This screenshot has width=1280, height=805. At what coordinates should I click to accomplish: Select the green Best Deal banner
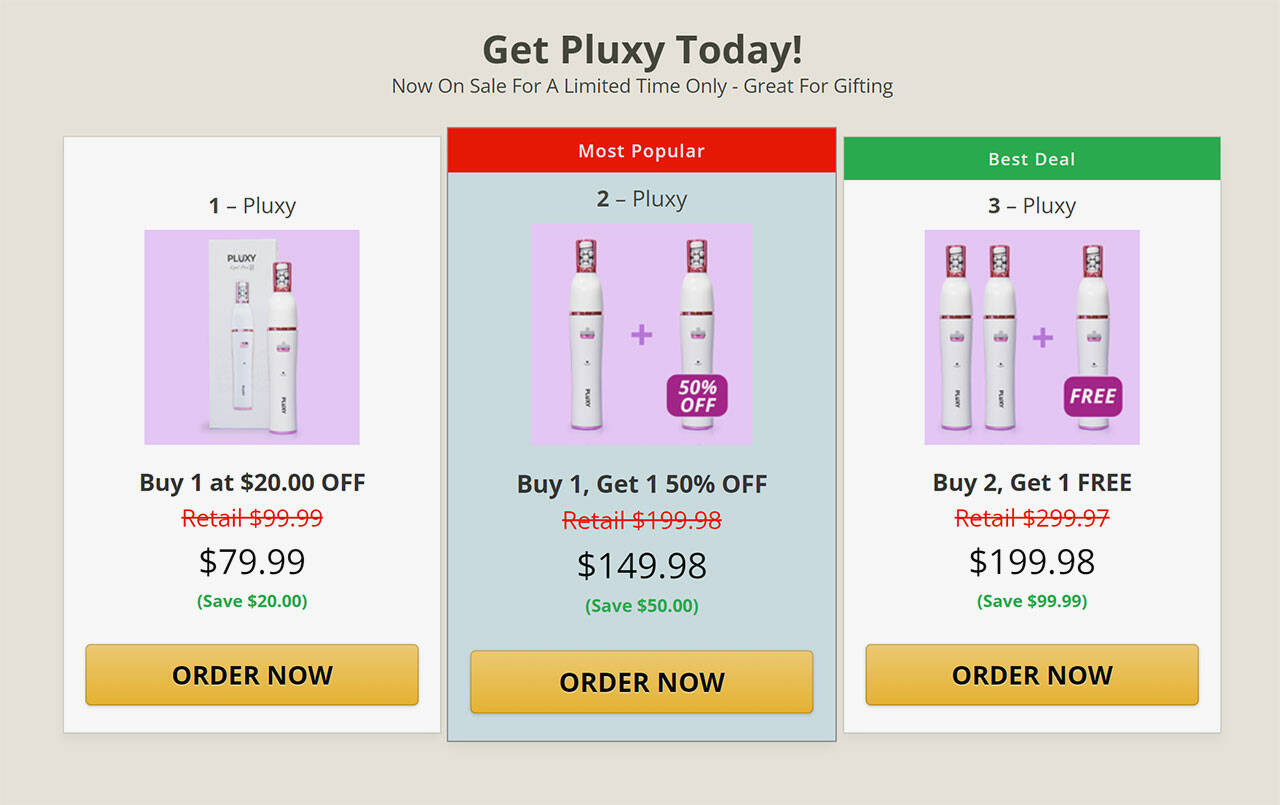pos(1032,159)
